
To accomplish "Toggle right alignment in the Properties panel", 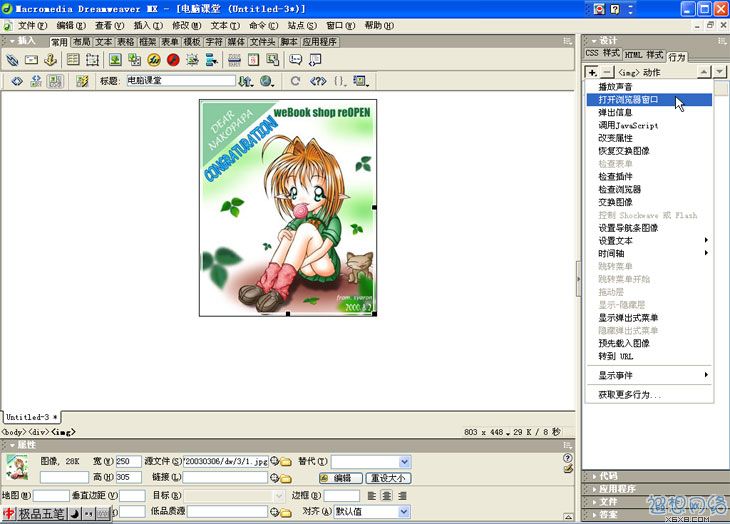I will (x=402, y=496).
